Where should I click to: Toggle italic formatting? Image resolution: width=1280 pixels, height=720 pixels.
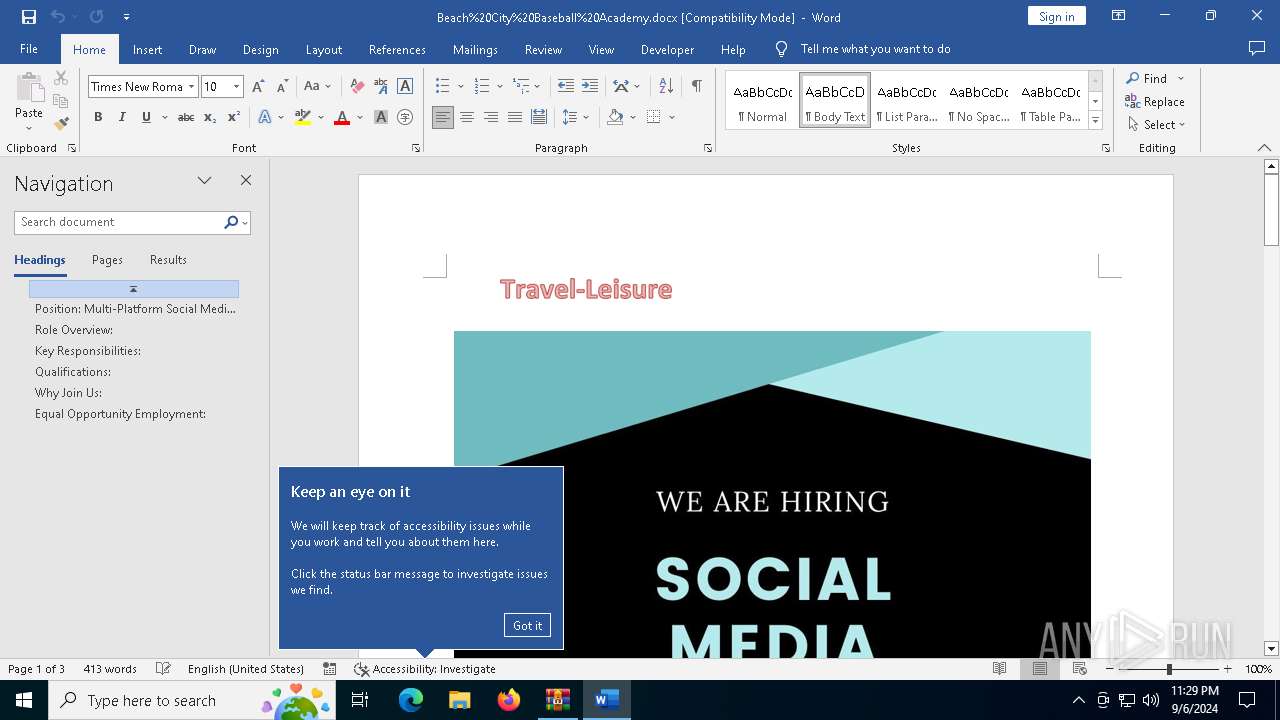click(x=122, y=117)
